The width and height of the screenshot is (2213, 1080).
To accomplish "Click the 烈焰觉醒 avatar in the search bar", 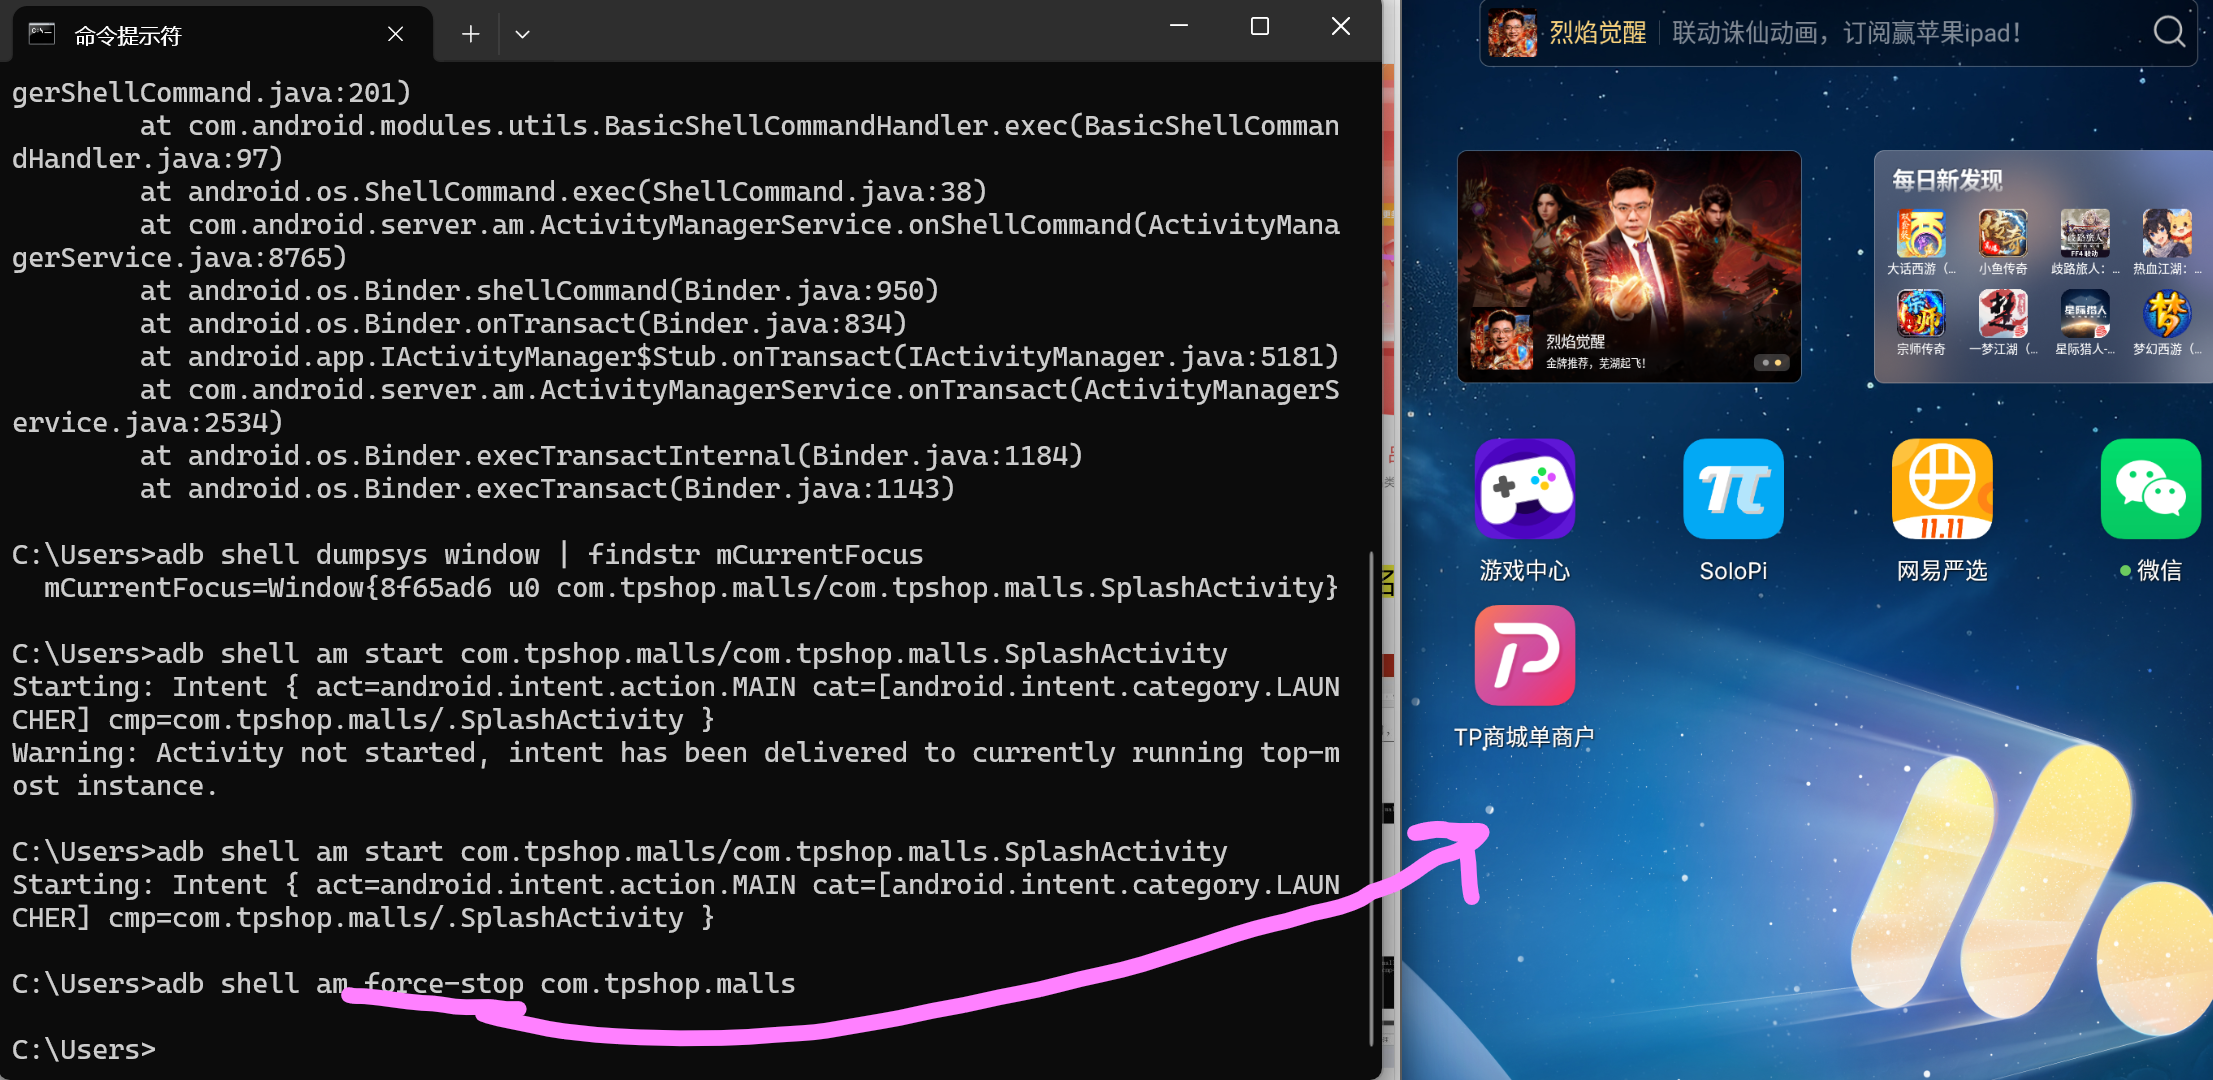I will pos(1512,33).
